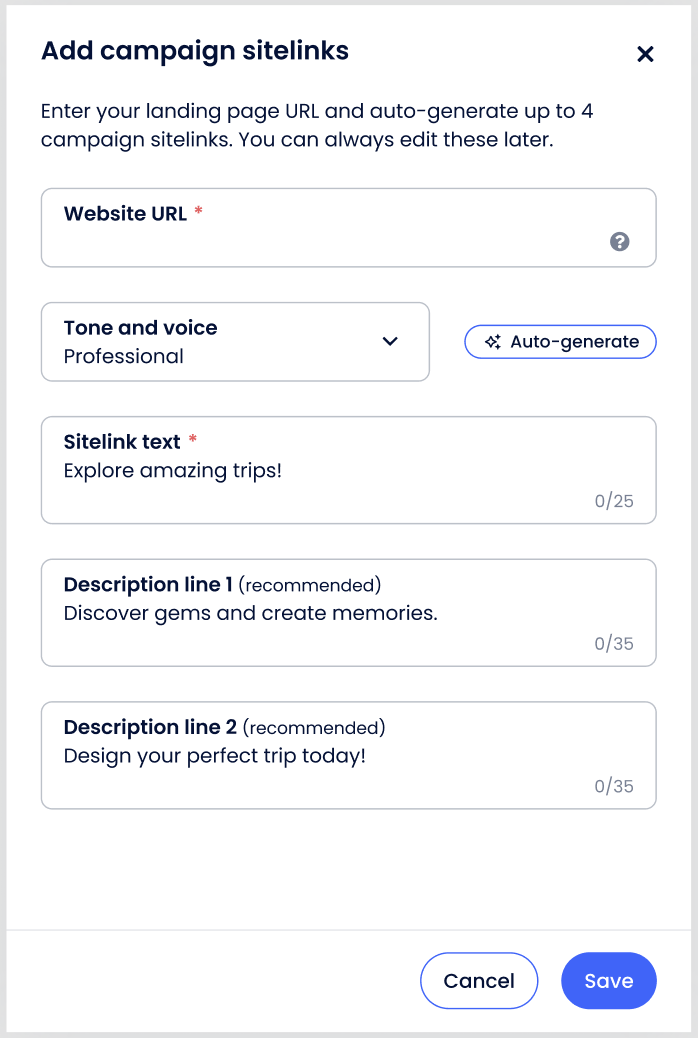The image size is (698, 1038).
Task: Open the Tone and voice dropdown
Action: (x=235, y=342)
